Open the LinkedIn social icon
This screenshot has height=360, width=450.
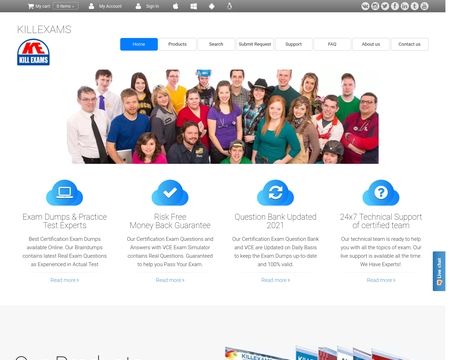point(405,6)
